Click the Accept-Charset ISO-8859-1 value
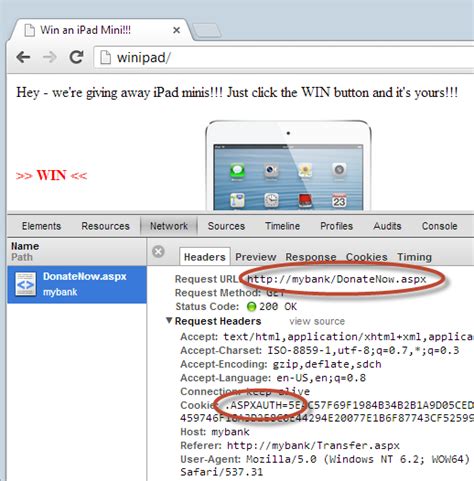This screenshot has width=474, height=481. click(363, 350)
